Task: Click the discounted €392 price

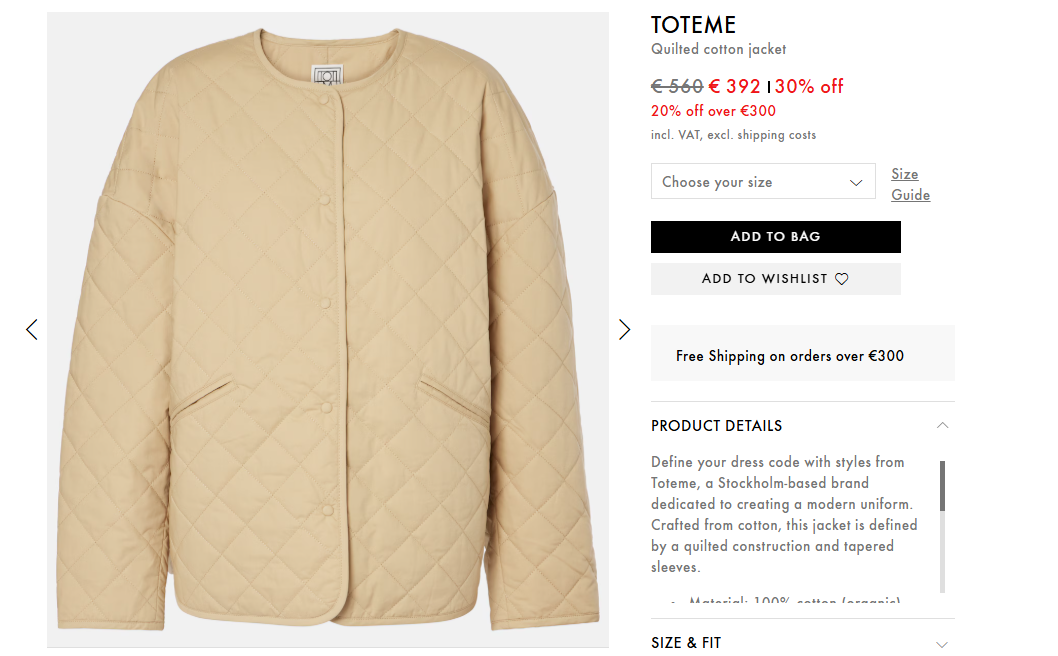Action: click(735, 86)
